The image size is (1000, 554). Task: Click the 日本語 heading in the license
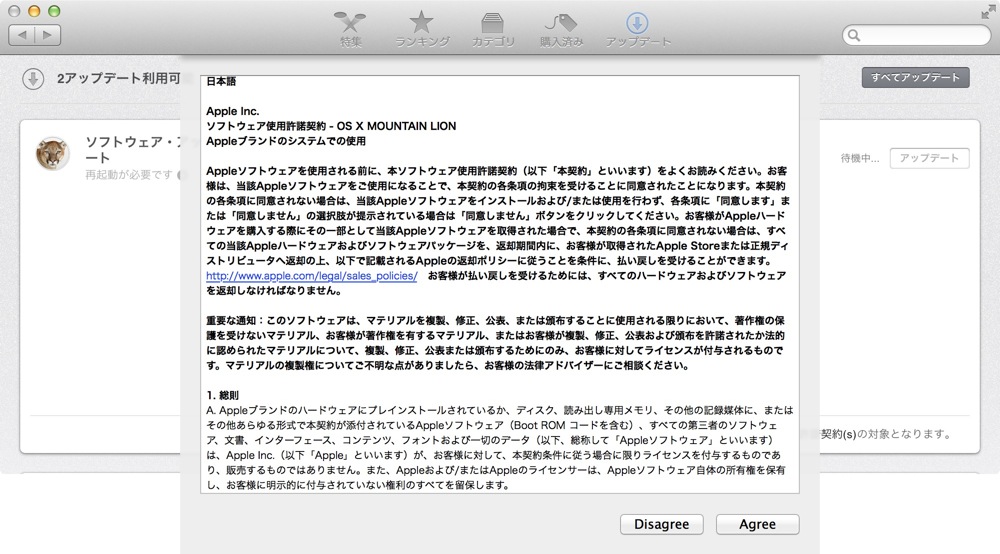tap(221, 81)
